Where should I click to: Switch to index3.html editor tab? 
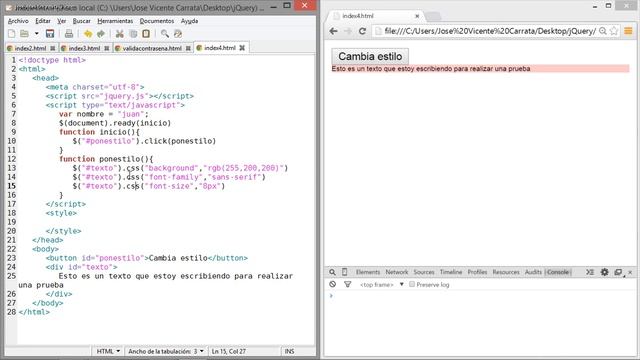(x=84, y=48)
